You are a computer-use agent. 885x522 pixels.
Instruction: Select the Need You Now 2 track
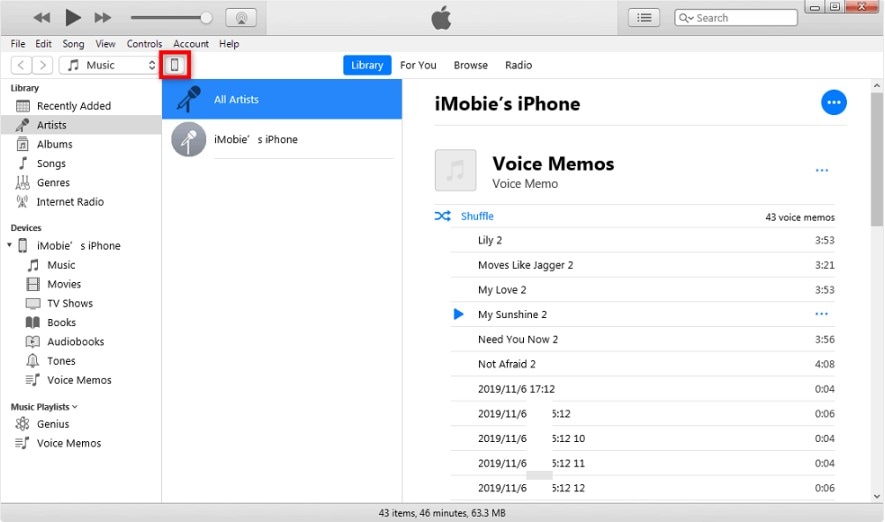642,339
